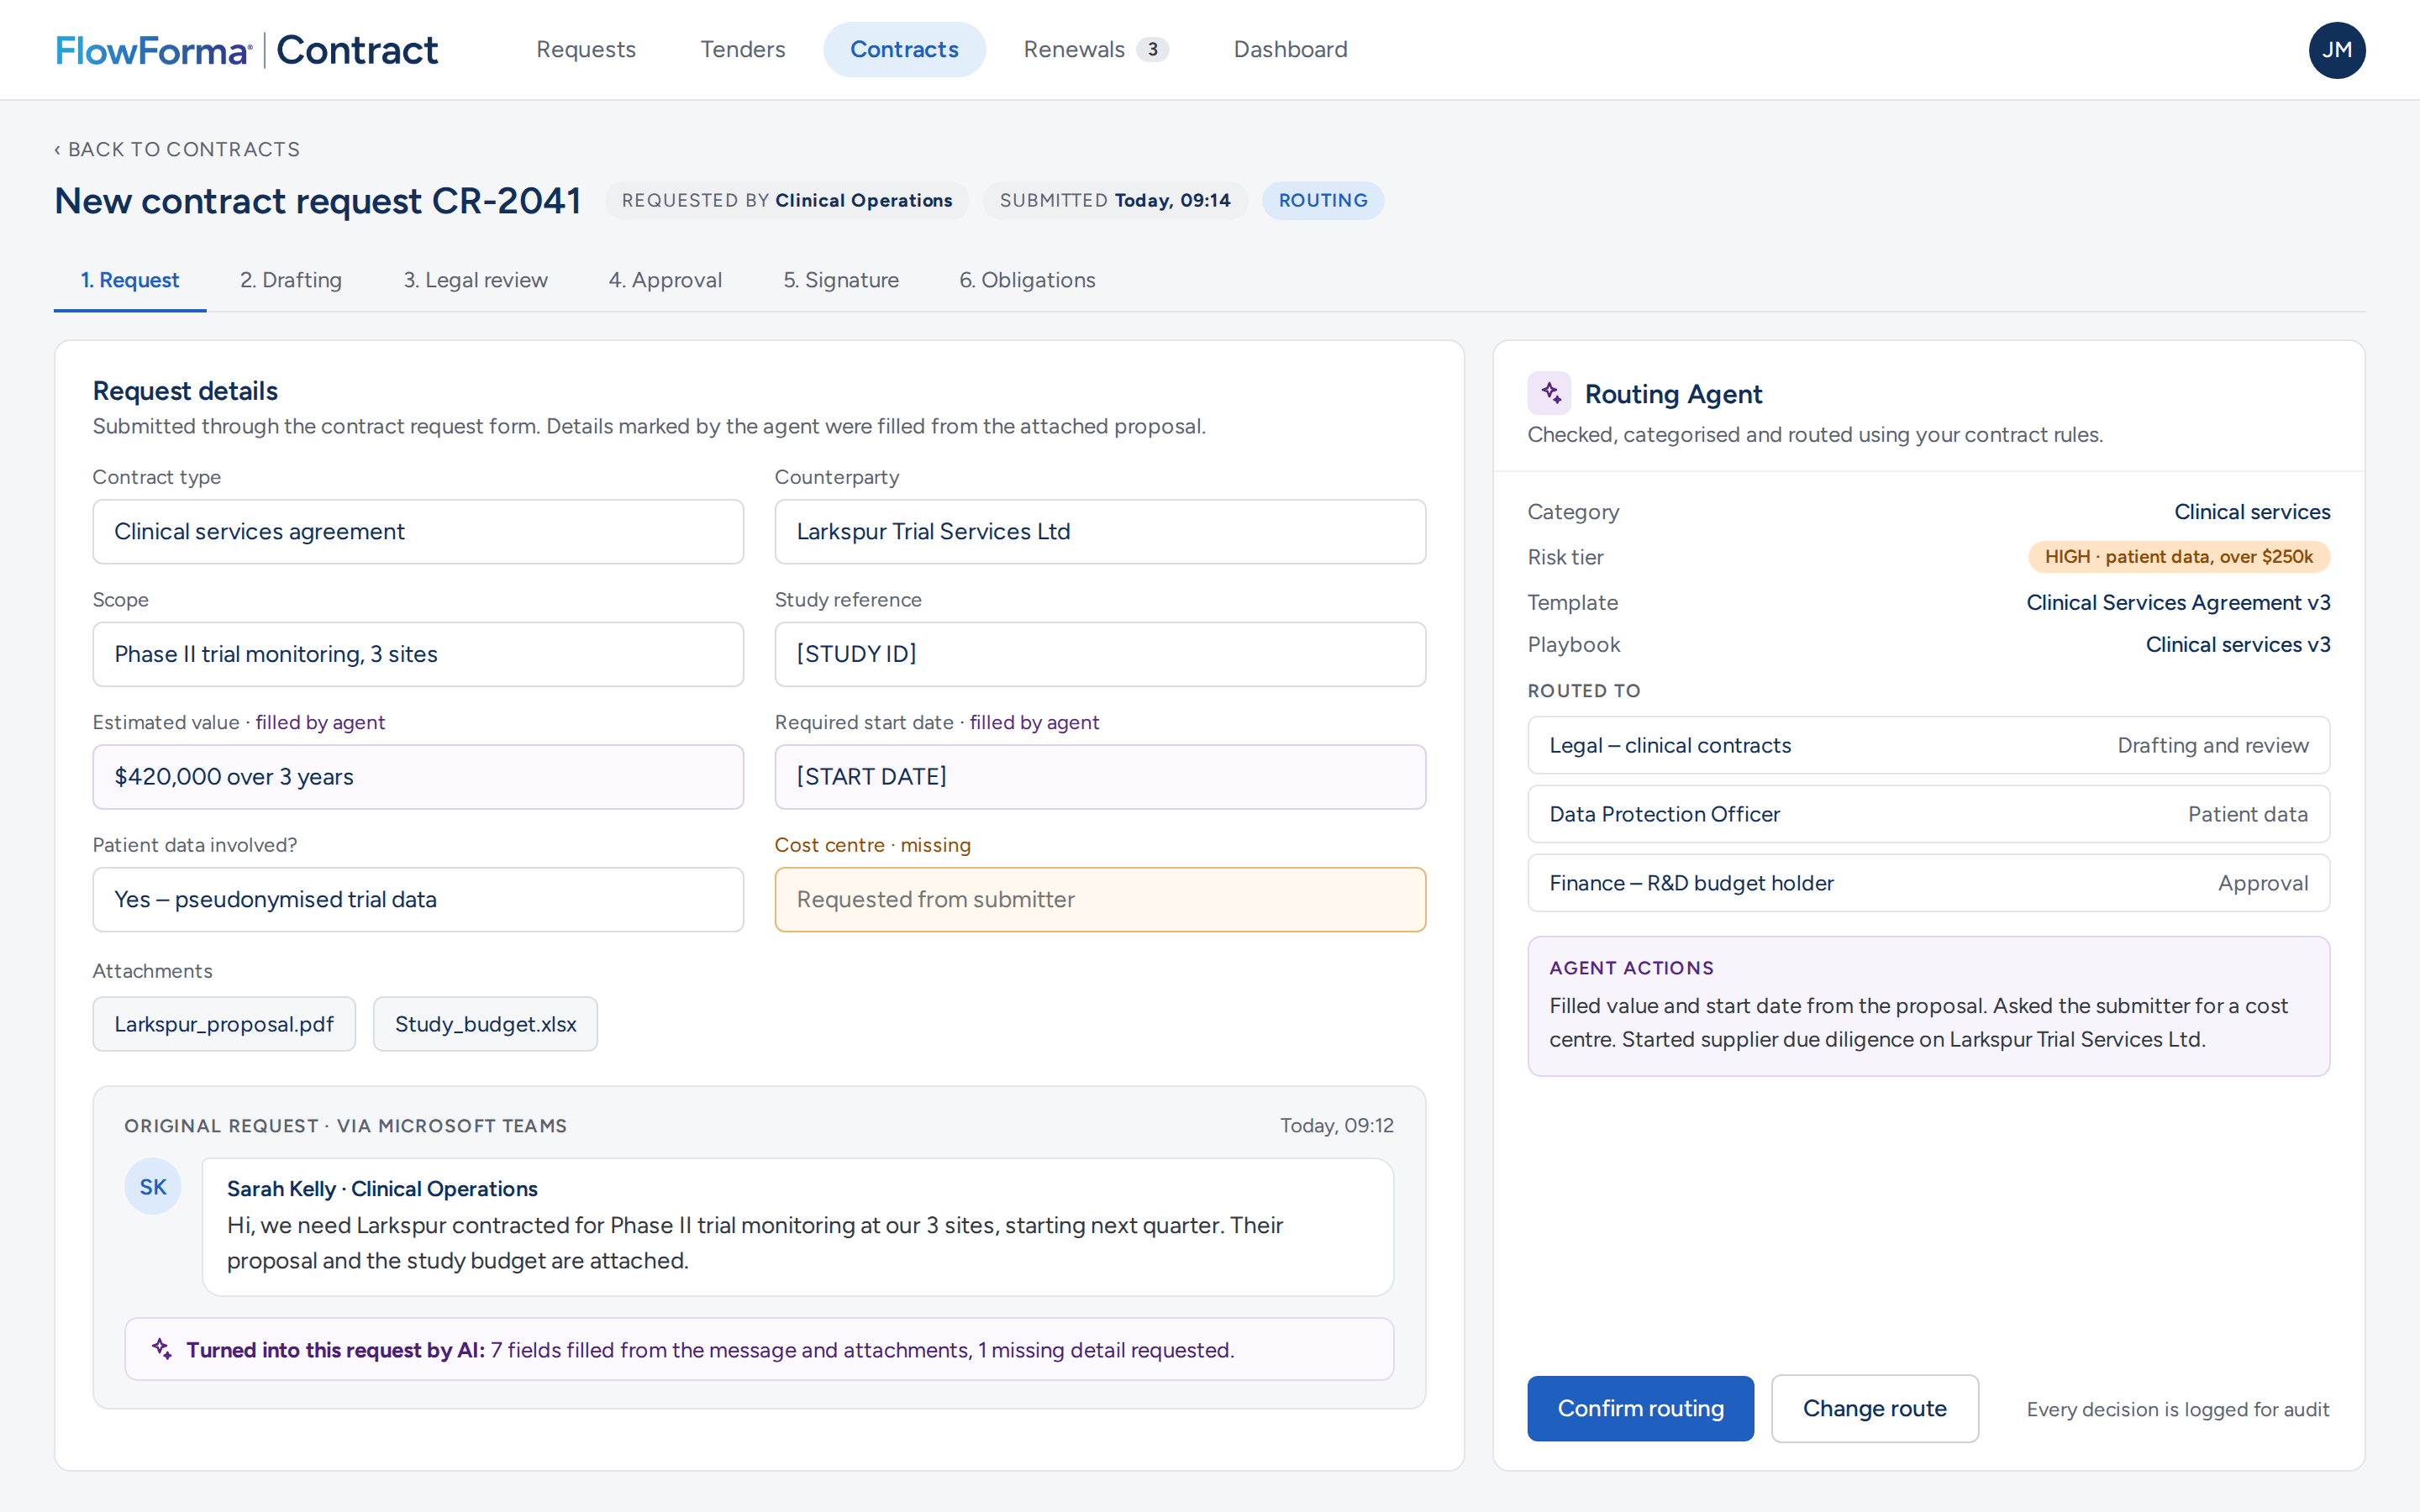Click the 'Submitted Today, 09:14' pill
2420x1512 pixels.
[x=1115, y=200]
